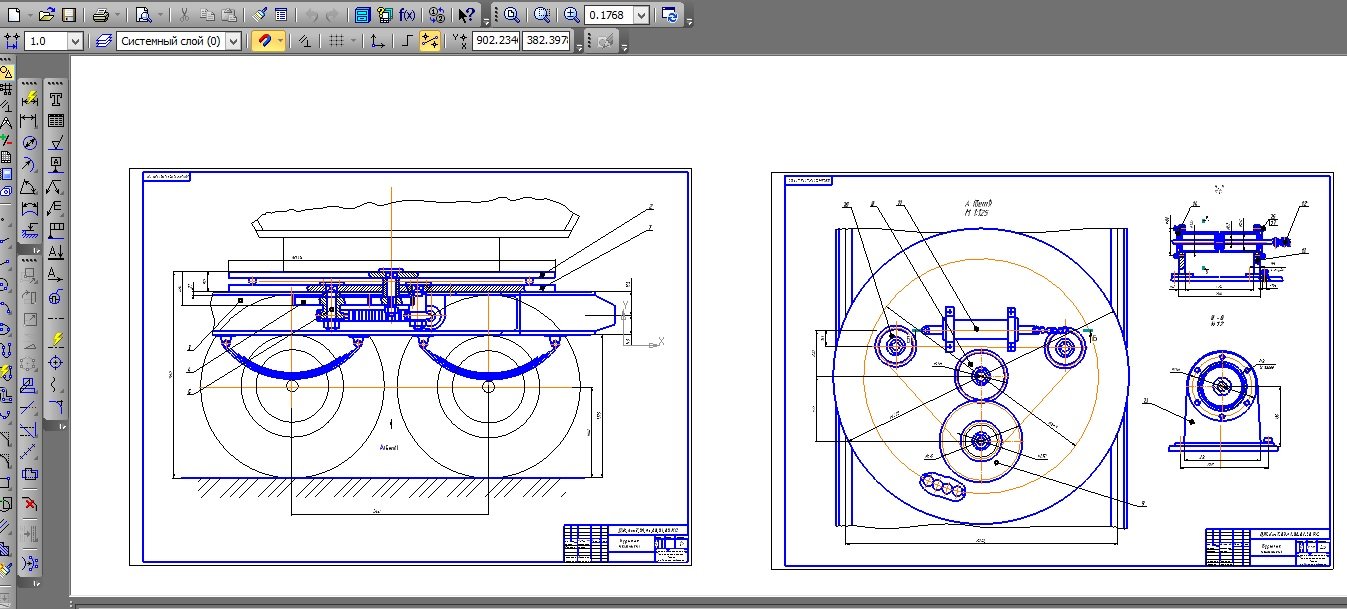
Task: Select the angular dimension tool
Action: coord(29,186)
